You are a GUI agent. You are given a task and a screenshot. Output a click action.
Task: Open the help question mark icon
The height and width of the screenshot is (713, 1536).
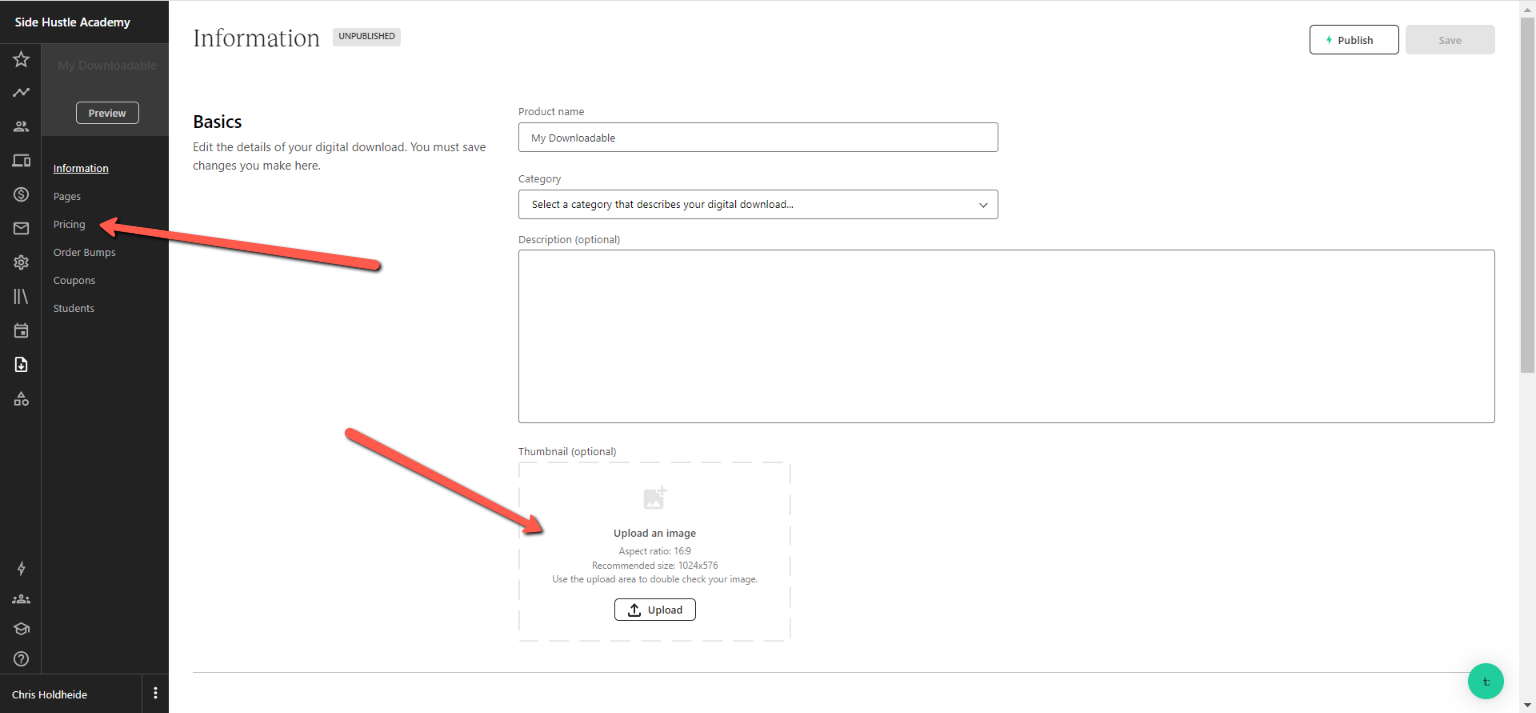pos(20,659)
